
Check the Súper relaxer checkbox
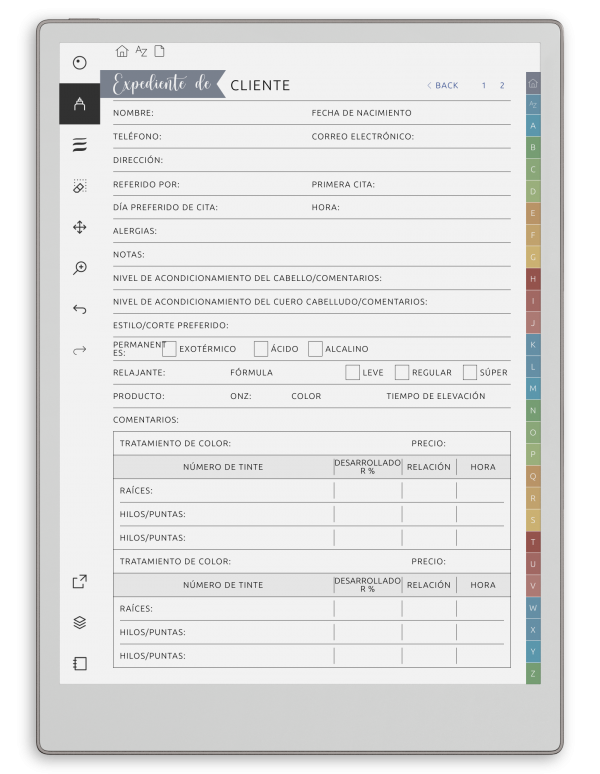tap(470, 373)
